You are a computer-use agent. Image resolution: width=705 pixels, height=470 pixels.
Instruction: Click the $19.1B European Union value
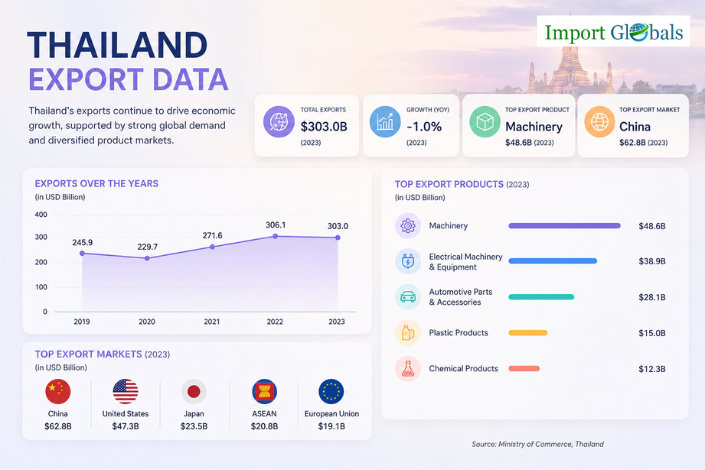coord(331,426)
